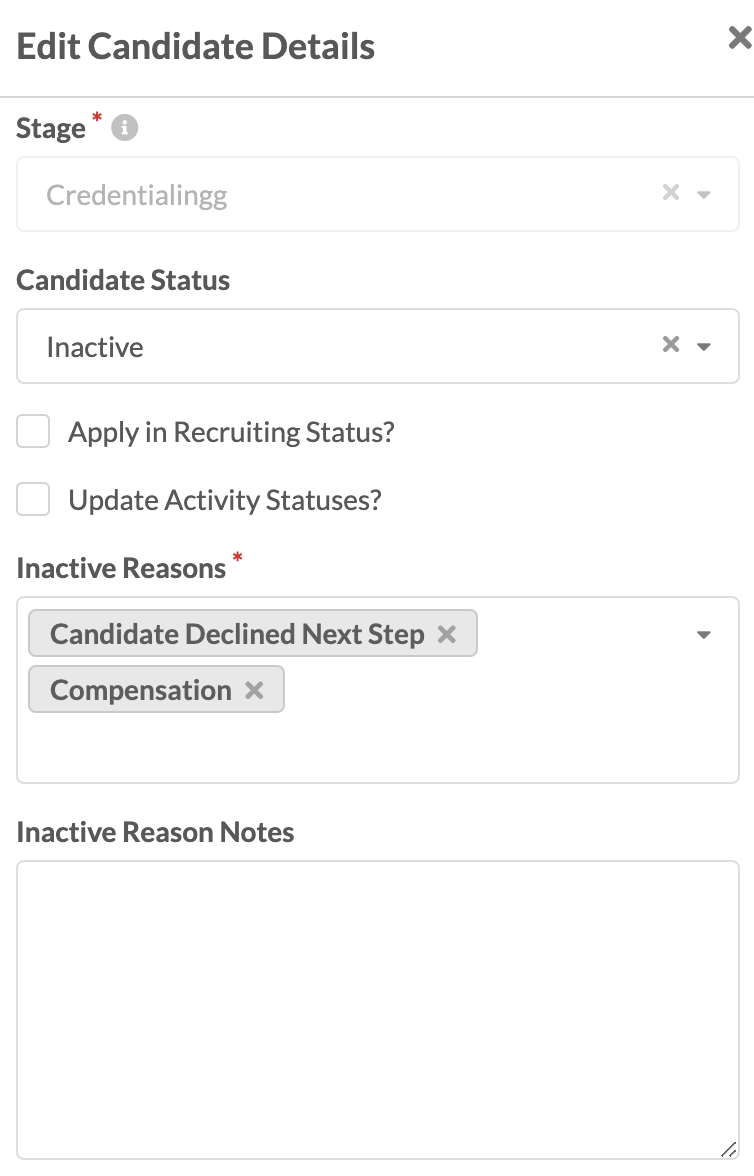Remove the Compensation reason tag
Screen dimensions: 754x1176
(254, 690)
